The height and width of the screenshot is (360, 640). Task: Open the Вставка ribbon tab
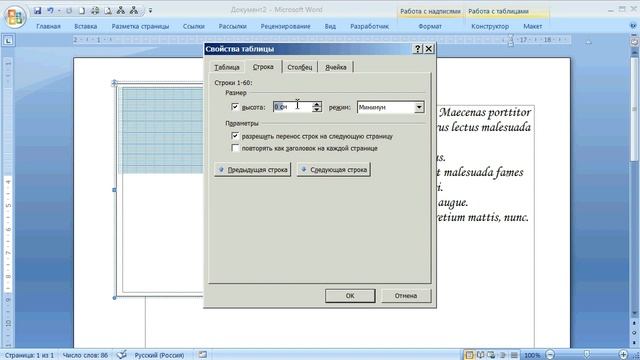click(x=85, y=26)
